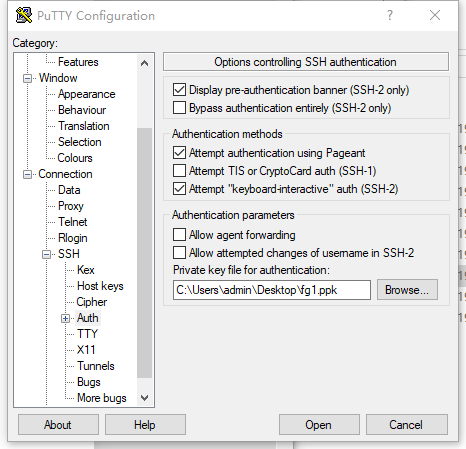The width and height of the screenshot is (466, 449).
Task: Collapse the Window tree node
Action: click(27, 78)
